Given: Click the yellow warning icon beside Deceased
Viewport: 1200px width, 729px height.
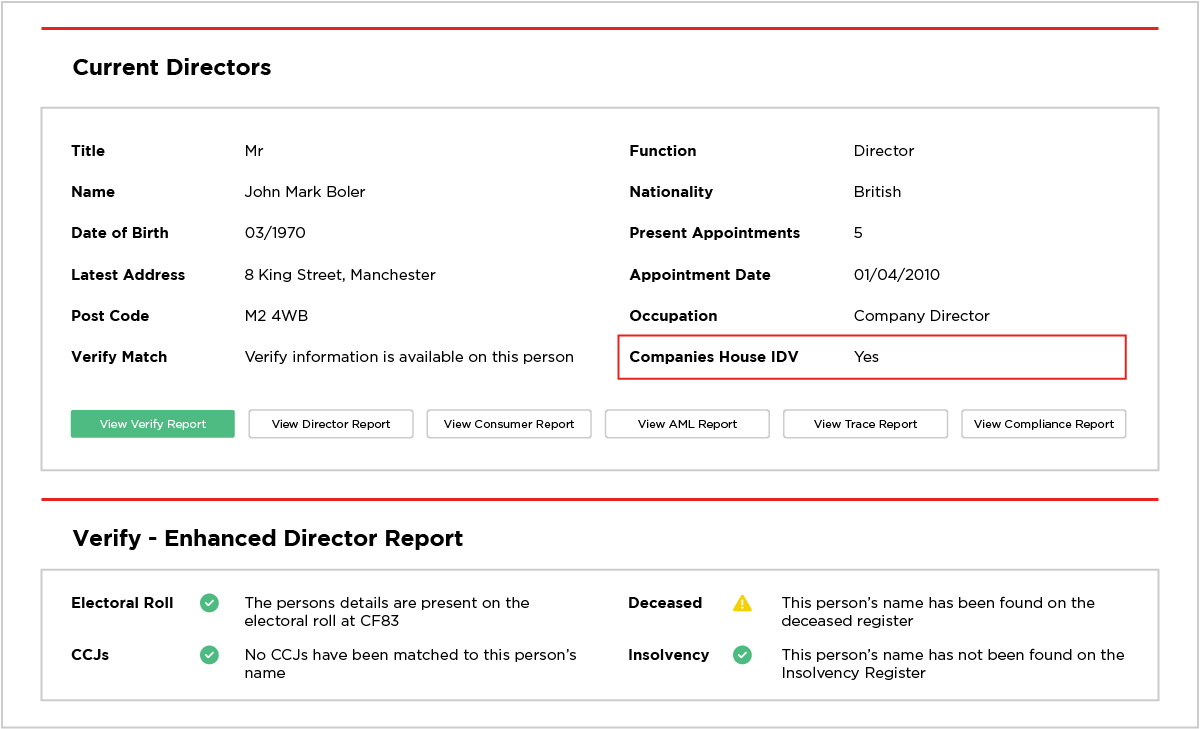Looking at the screenshot, I should pyautogui.click(x=742, y=602).
